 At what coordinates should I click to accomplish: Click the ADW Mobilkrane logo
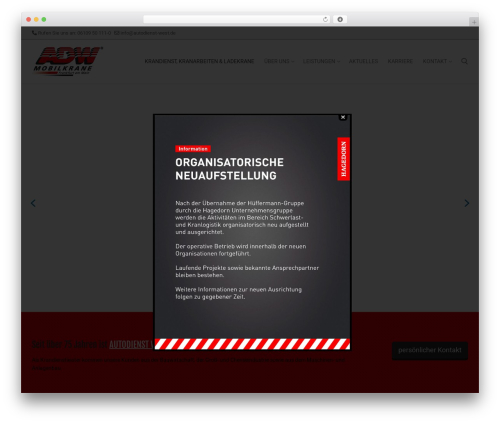click(x=68, y=61)
